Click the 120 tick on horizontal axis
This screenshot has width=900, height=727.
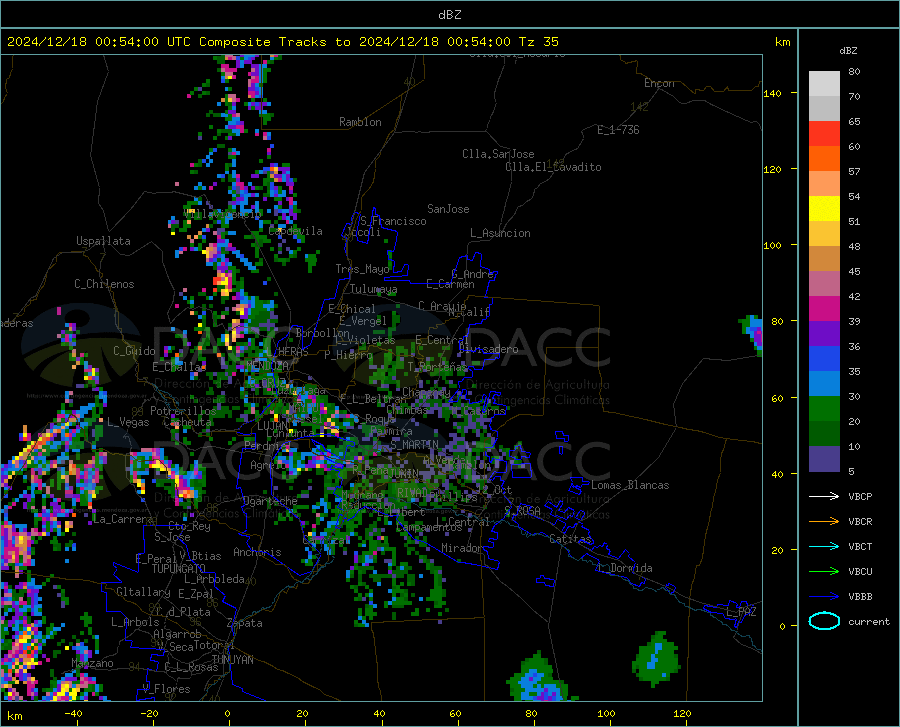point(682,714)
